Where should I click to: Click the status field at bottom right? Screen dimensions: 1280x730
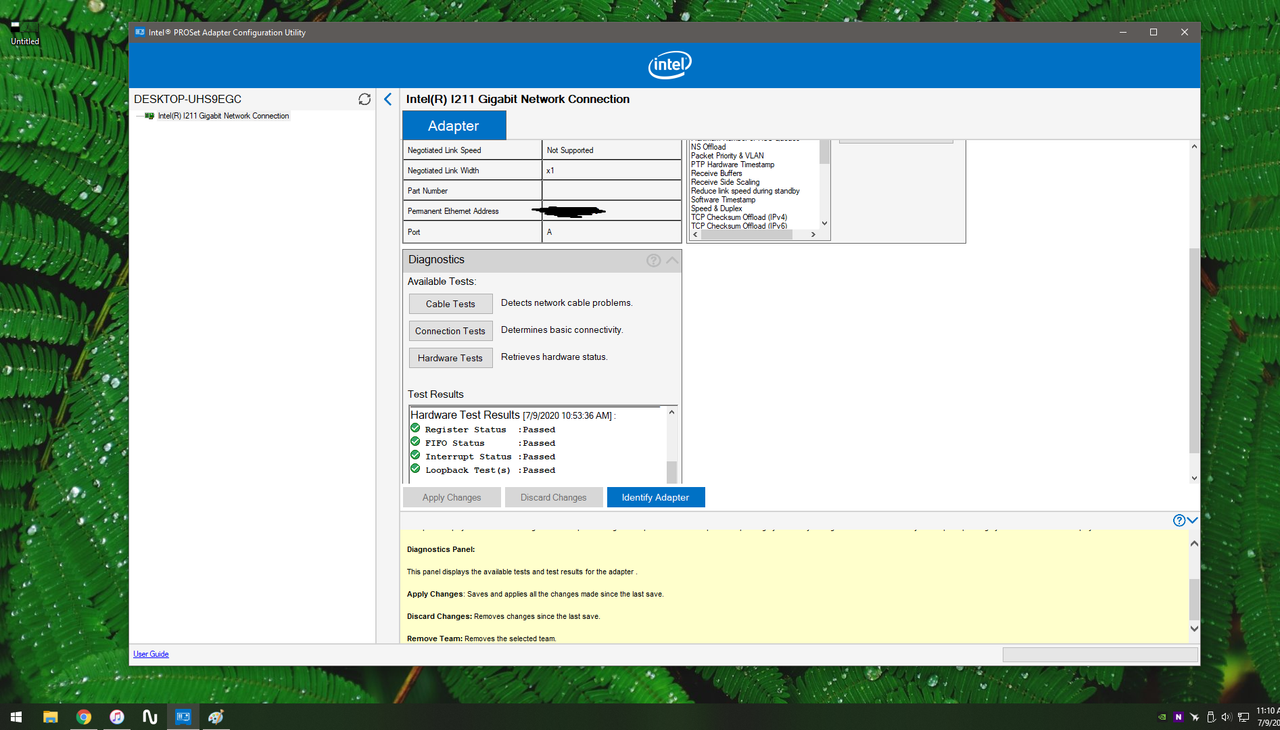click(1100, 654)
